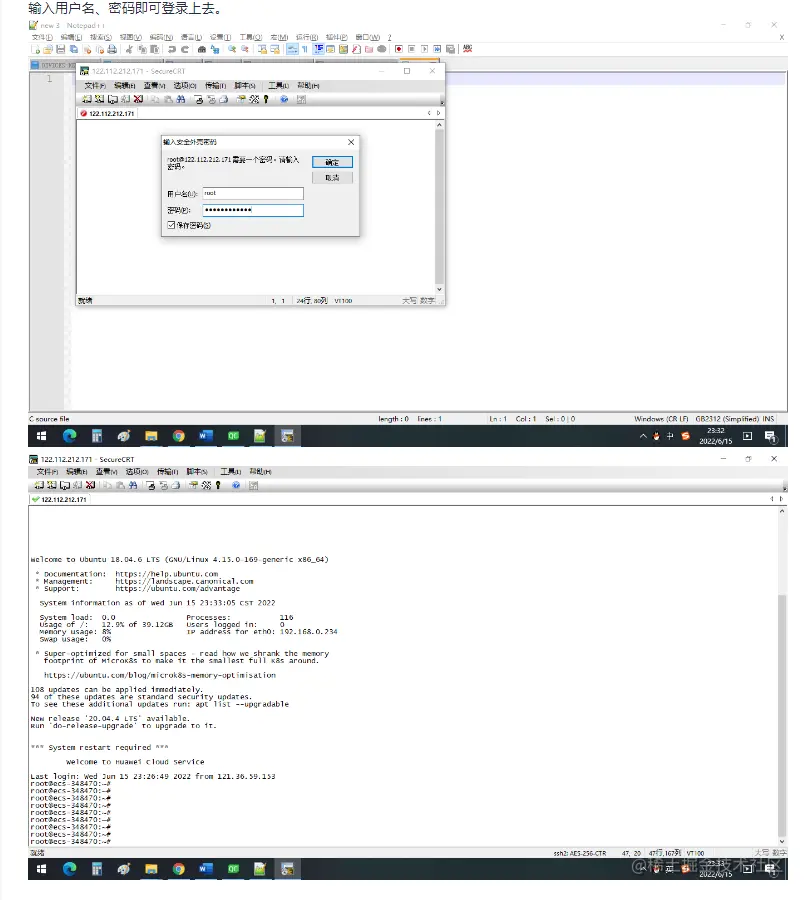
Task: Open 传输 menu in the connected SecureCRT window
Action: coord(168,472)
